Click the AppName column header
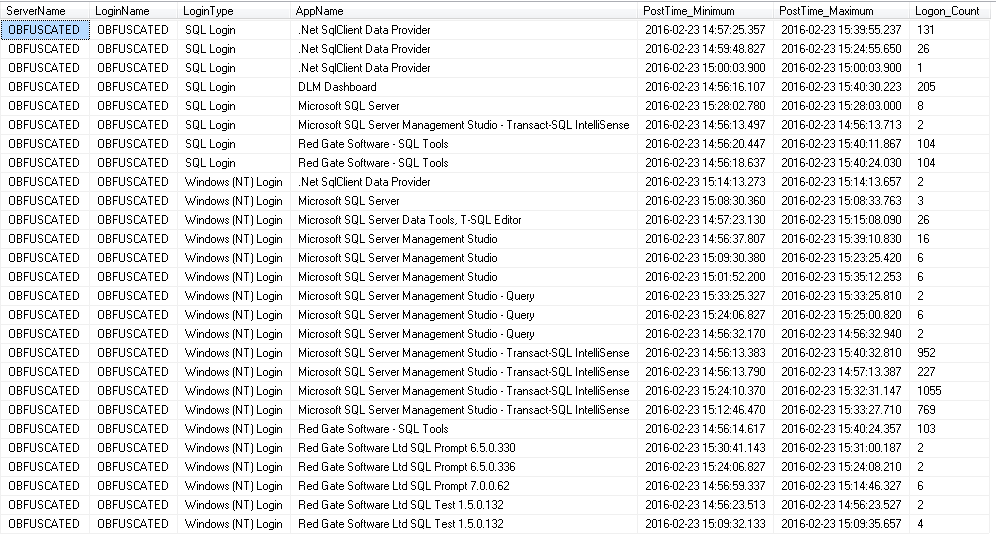The width and height of the screenshot is (996, 541). click(x=320, y=10)
